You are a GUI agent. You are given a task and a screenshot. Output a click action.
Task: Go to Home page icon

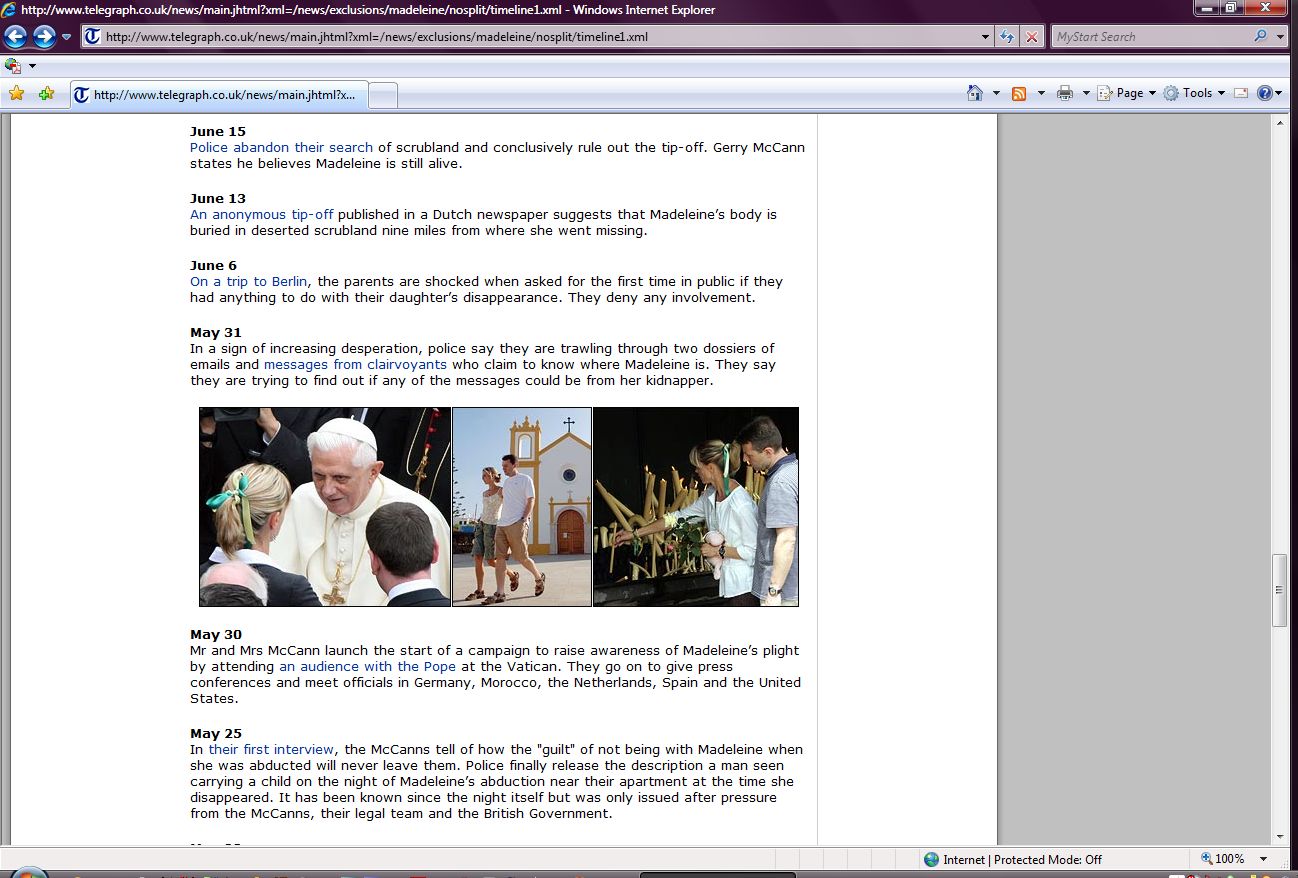pos(975,93)
